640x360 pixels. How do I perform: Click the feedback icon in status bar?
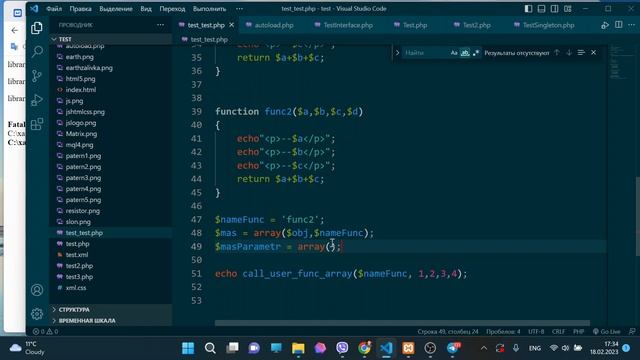632,331
